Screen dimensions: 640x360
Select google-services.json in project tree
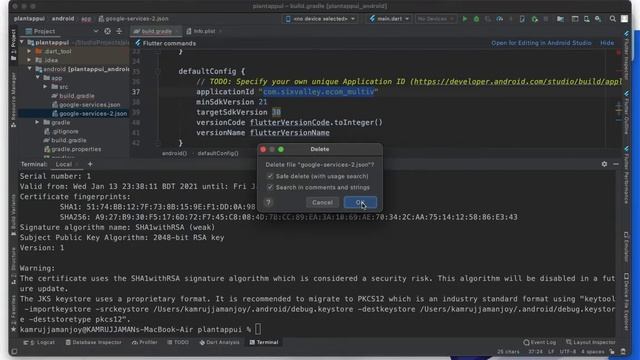point(86,105)
